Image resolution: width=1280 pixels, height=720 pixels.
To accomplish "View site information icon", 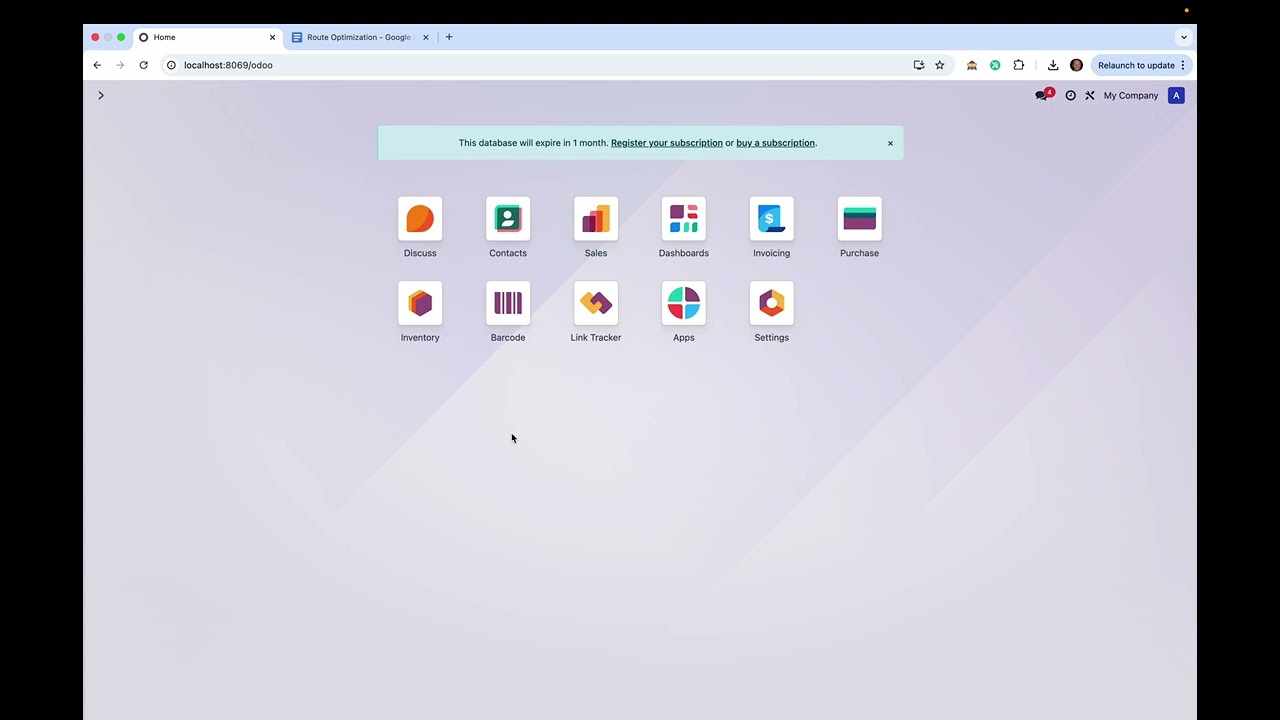I will click(171, 65).
